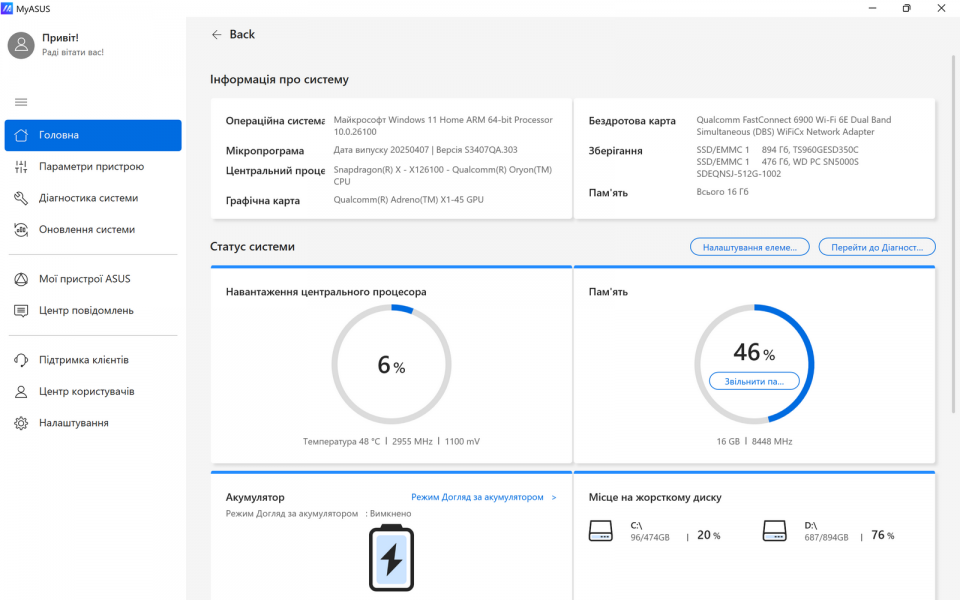This screenshot has width=960, height=600.
Task: Click the Оновлення системи update icon
Action: 21,229
